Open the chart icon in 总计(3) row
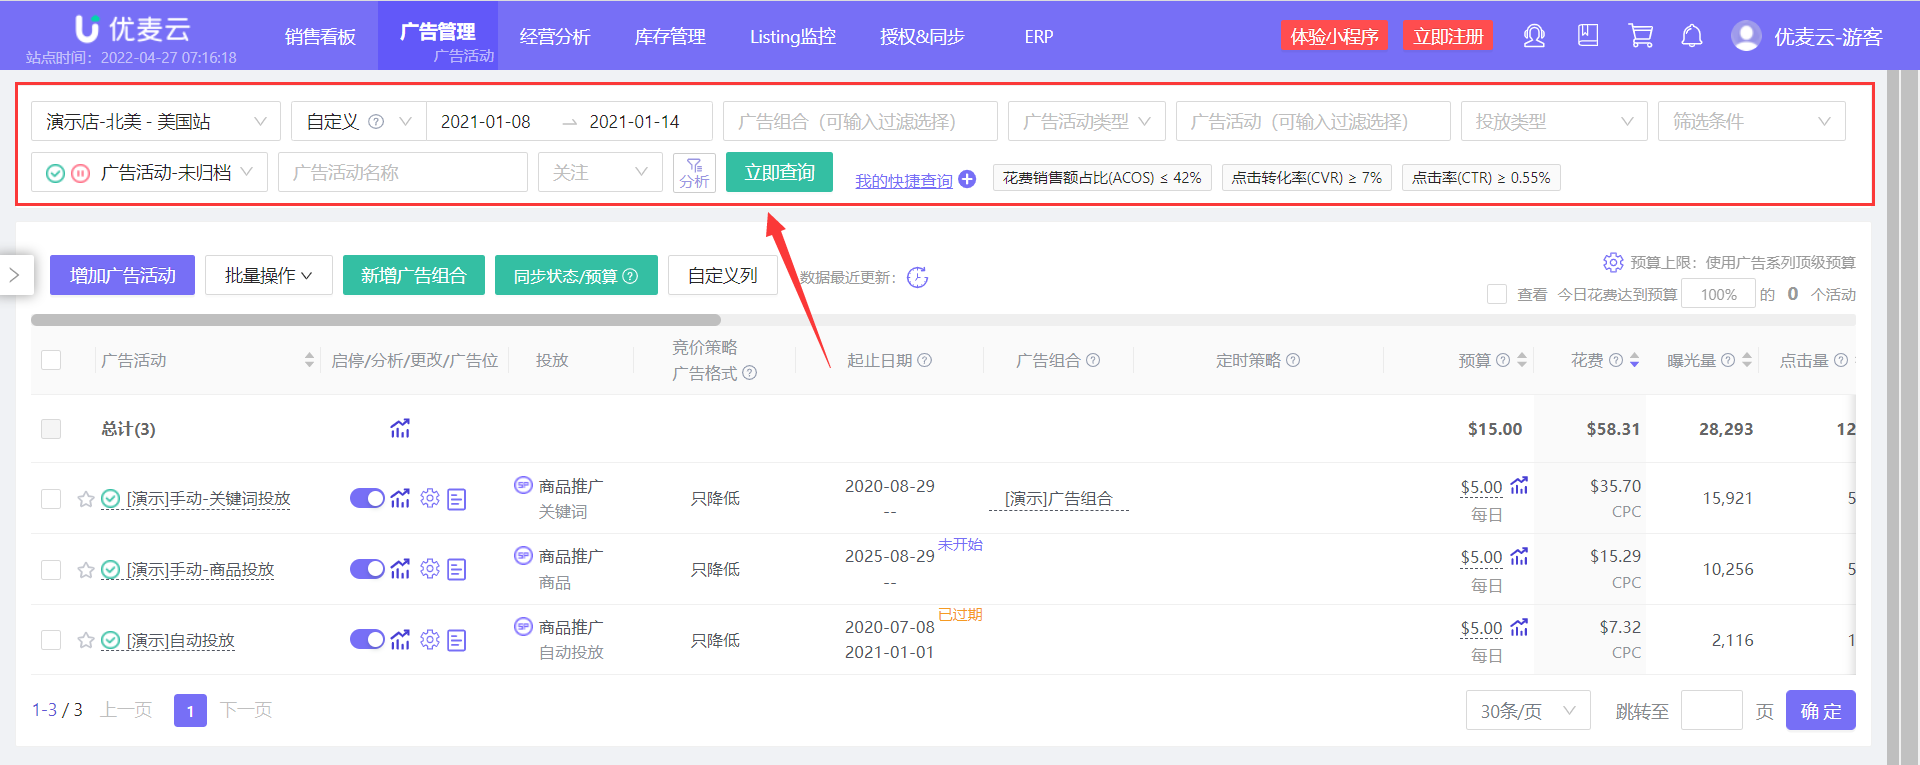 (400, 429)
